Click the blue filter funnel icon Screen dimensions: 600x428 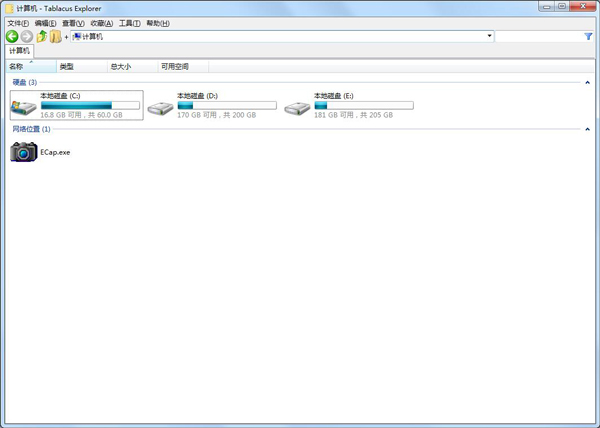588,36
